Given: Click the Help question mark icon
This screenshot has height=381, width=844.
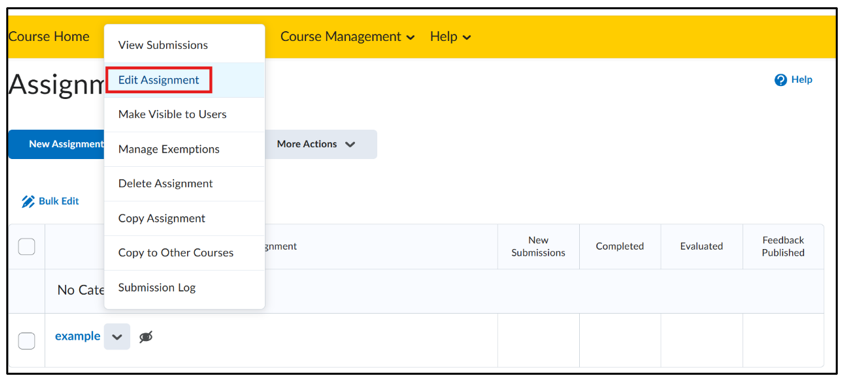Looking at the screenshot, I should (780, 80).
